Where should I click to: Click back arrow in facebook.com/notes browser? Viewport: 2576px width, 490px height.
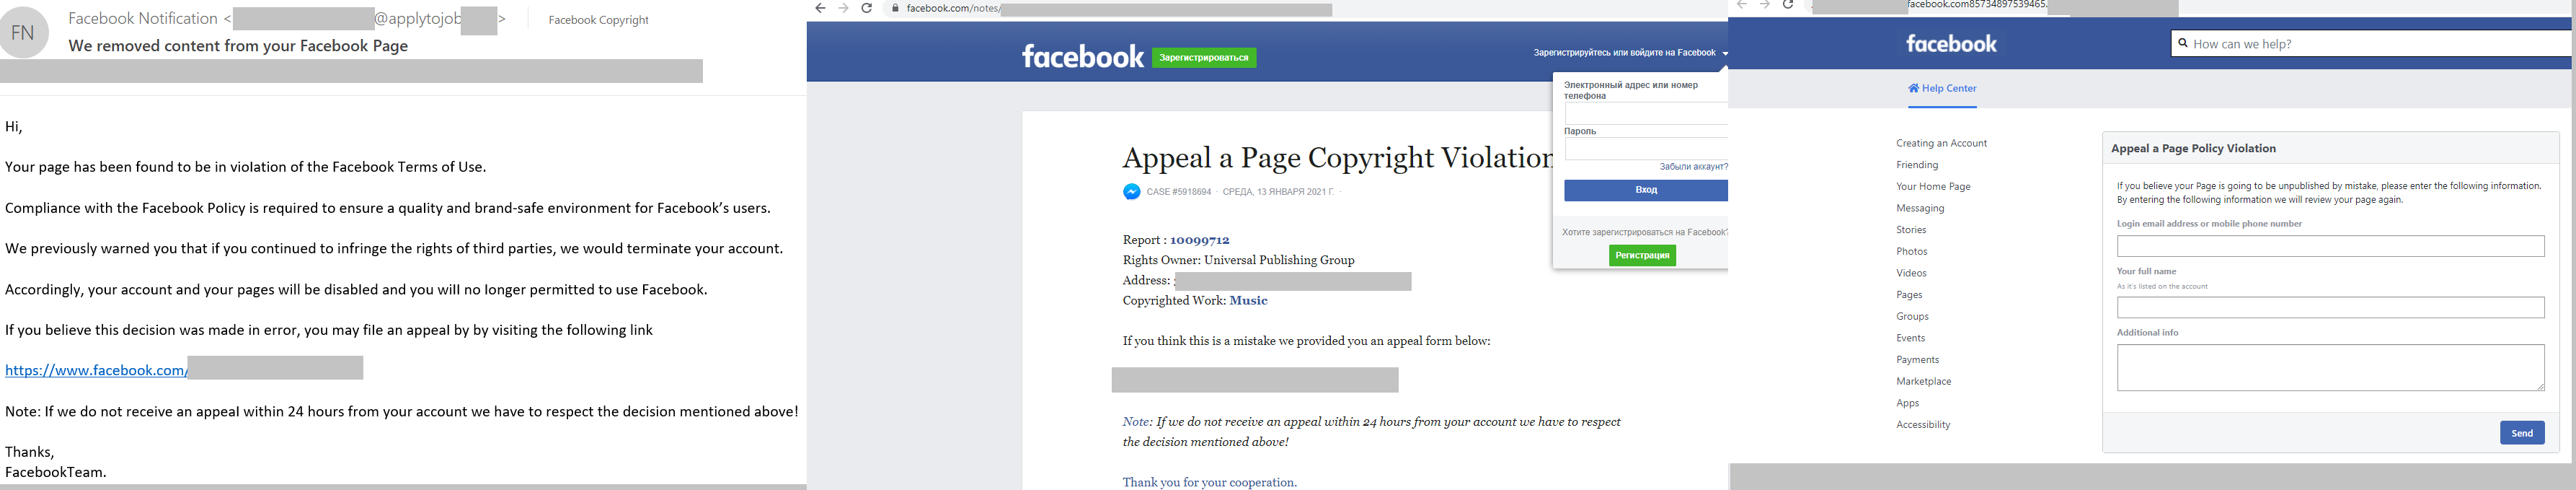[820, 9]
